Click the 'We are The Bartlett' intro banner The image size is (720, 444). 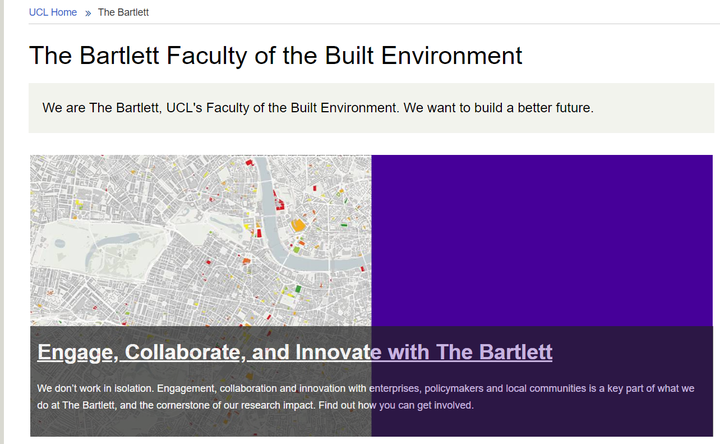coord(370,107)
